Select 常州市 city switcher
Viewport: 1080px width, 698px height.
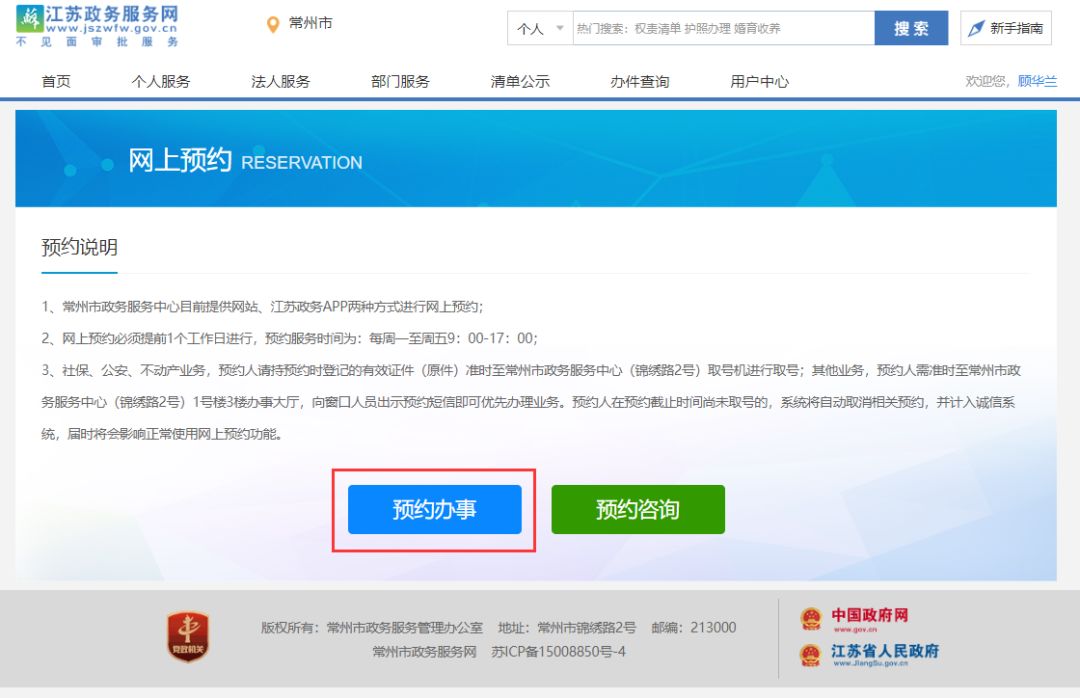coord(310,23)
